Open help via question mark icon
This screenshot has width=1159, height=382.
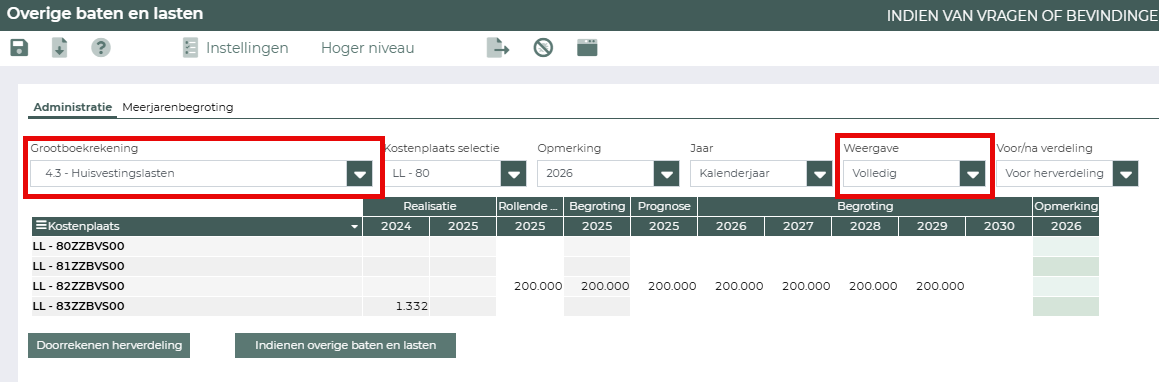101,48
